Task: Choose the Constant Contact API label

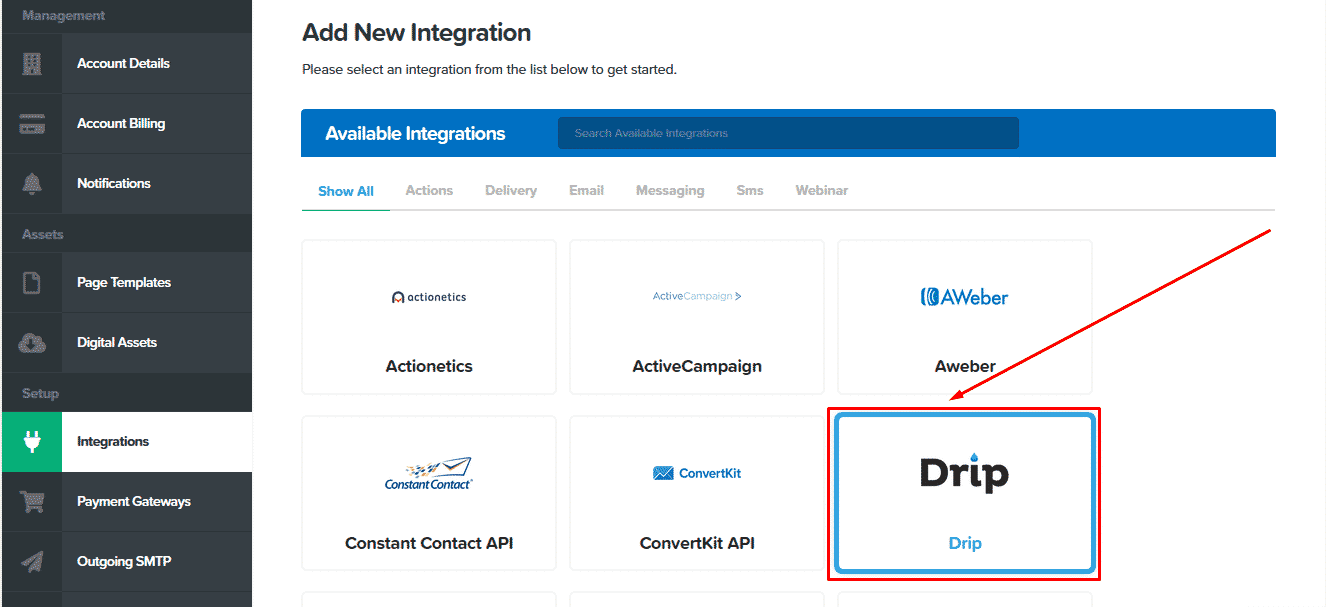Action: tap(429, 544)
